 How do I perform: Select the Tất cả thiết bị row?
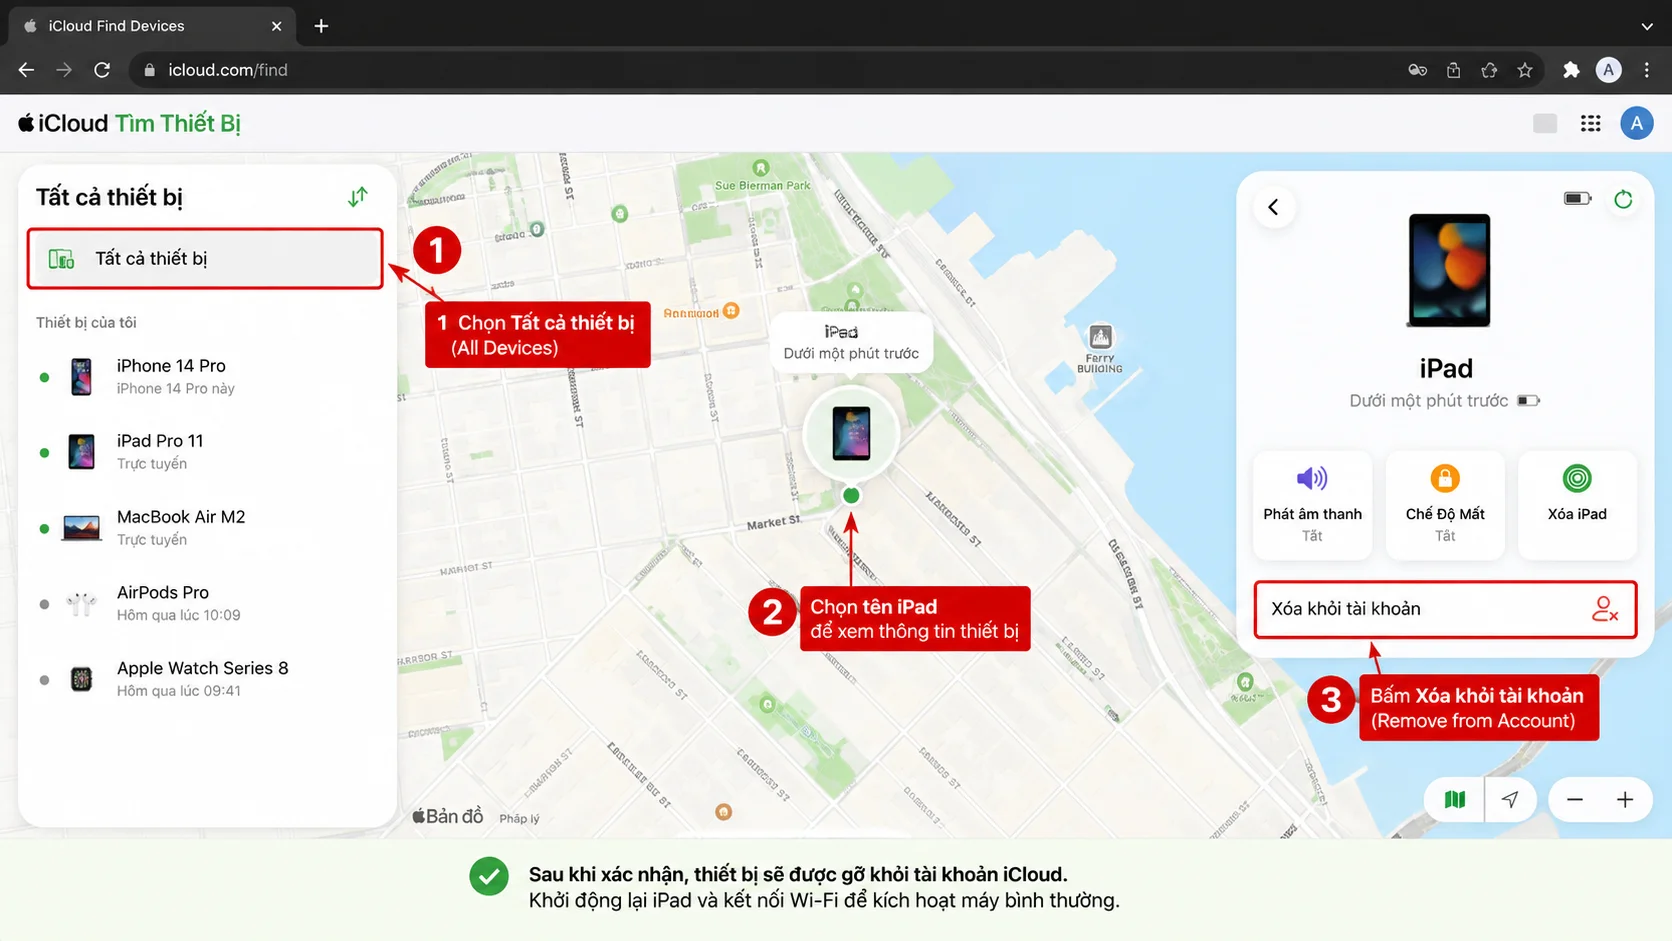205,259
